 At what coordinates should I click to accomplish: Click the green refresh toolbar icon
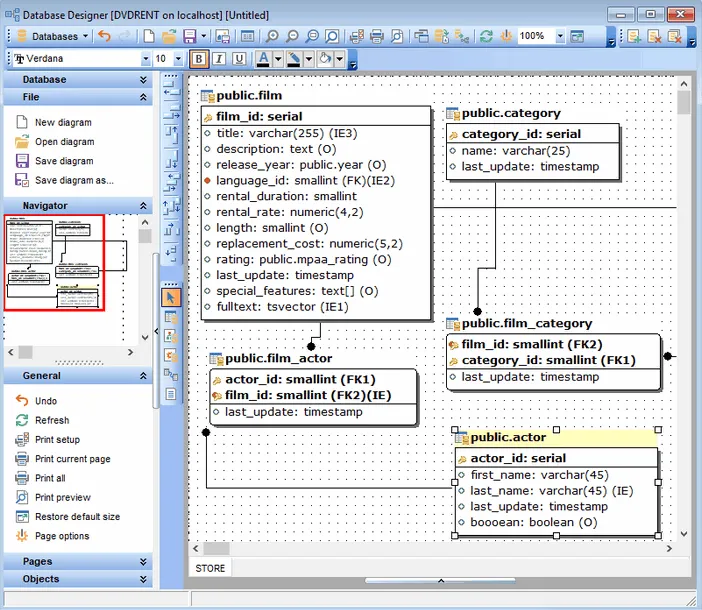[486, 36]
